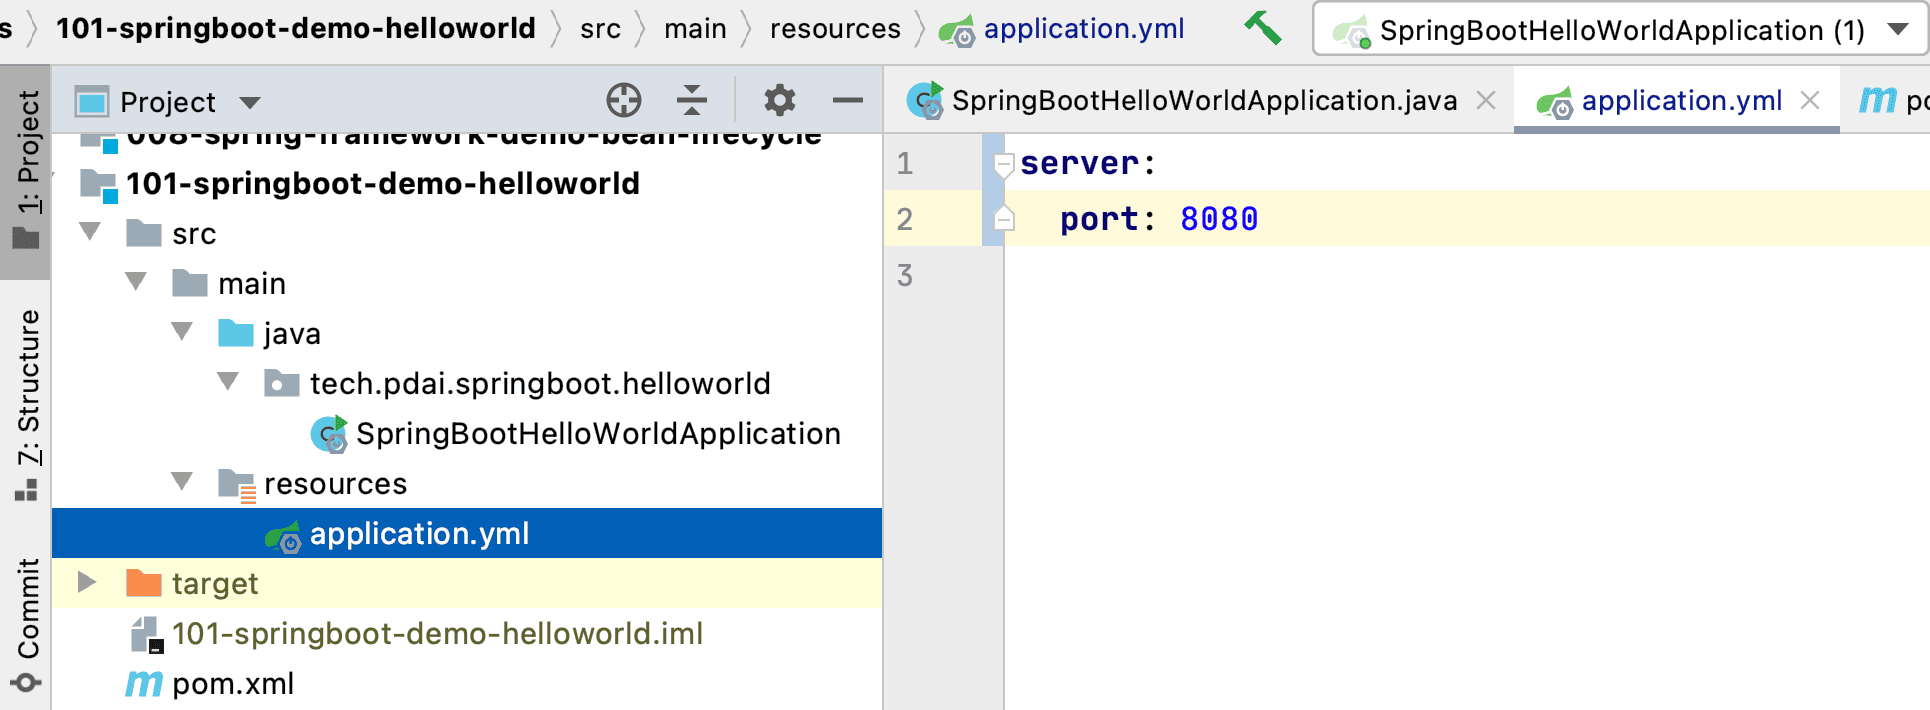The image size is (1930, 710).
Task: Toggle the Structure tool window button
Action: point(26,400)
